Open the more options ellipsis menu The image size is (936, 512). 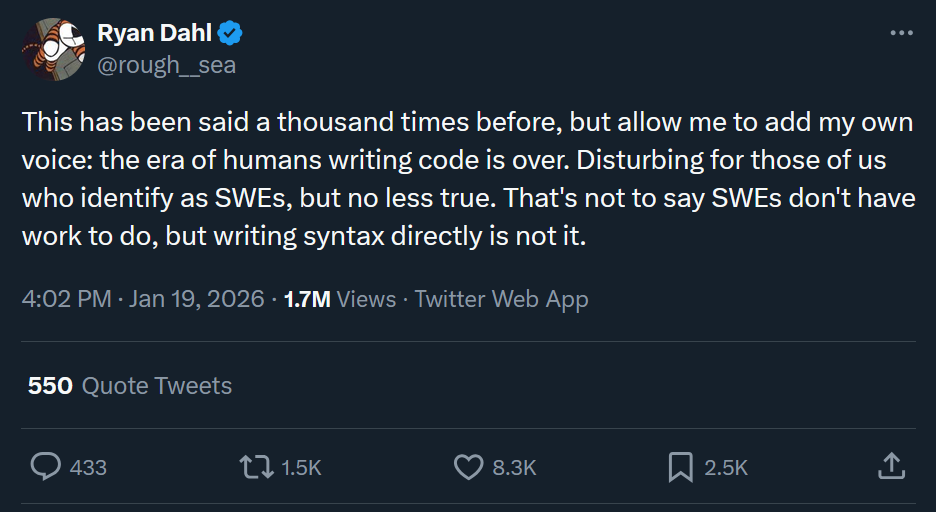pyautogui.click(x=901, y=33)
